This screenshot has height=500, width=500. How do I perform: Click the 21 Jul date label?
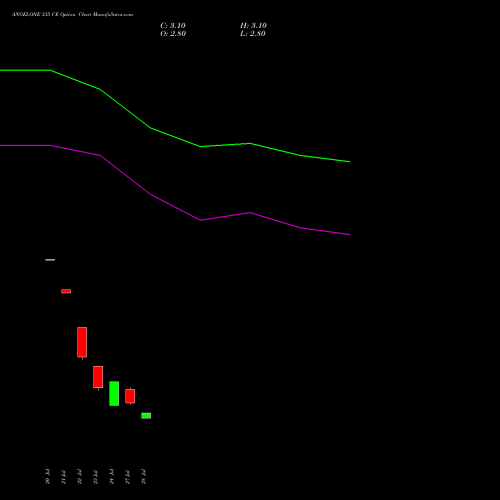(x=64, y=477)
